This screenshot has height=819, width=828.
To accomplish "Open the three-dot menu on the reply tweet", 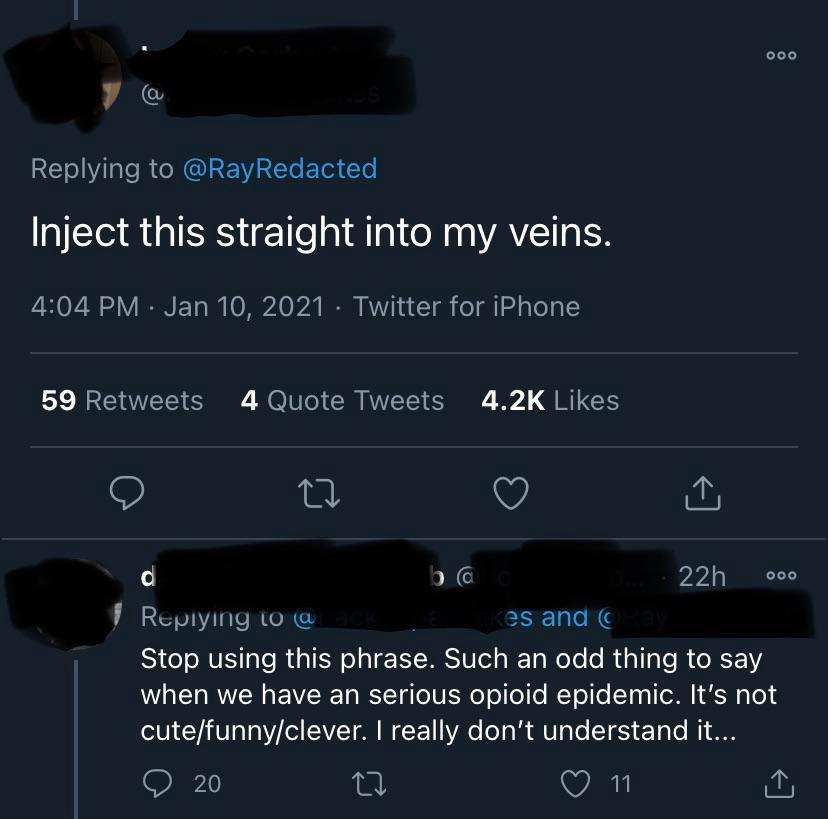I will click(x=780, y=575).
